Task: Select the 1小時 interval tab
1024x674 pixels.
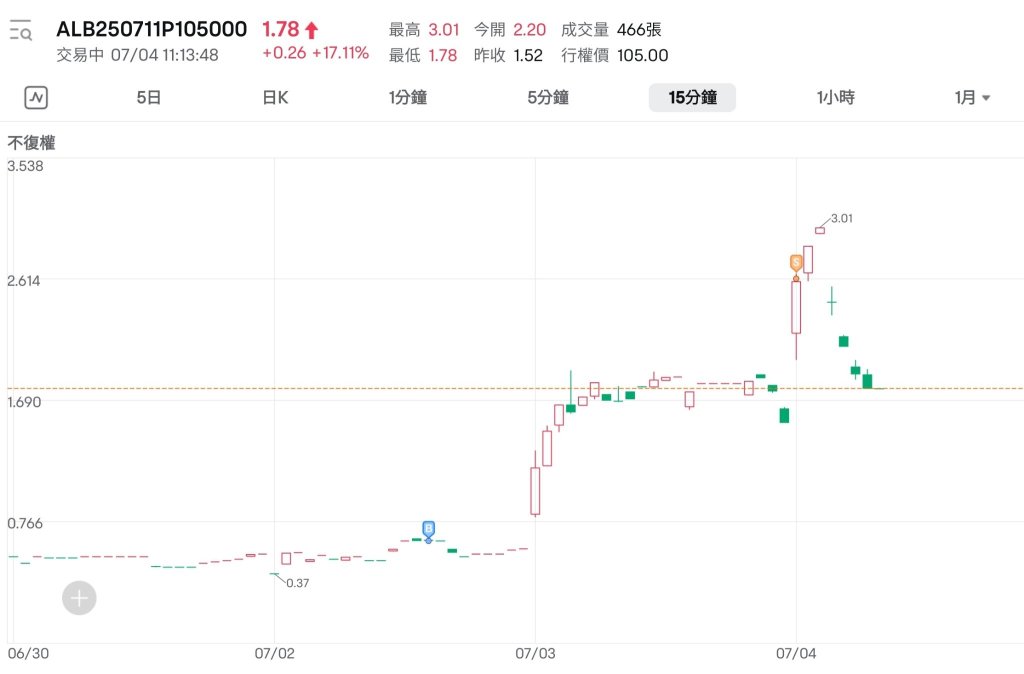Action: click(x=835, y=98)
